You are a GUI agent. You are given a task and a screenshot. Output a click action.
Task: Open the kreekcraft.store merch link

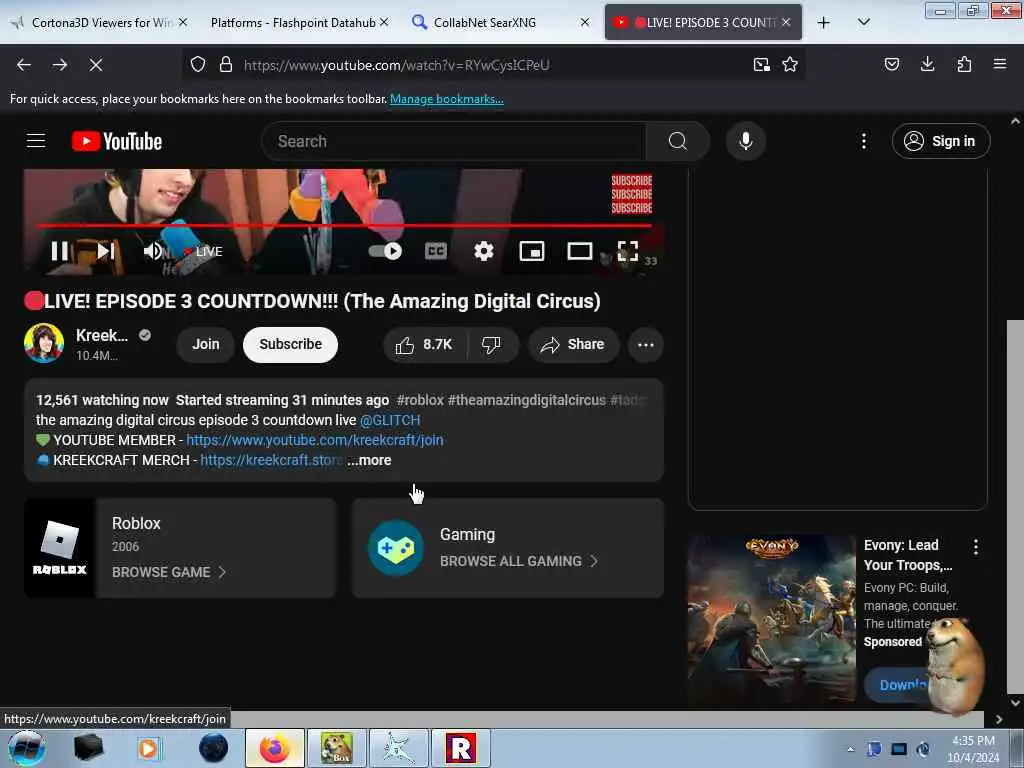(272, 460)
